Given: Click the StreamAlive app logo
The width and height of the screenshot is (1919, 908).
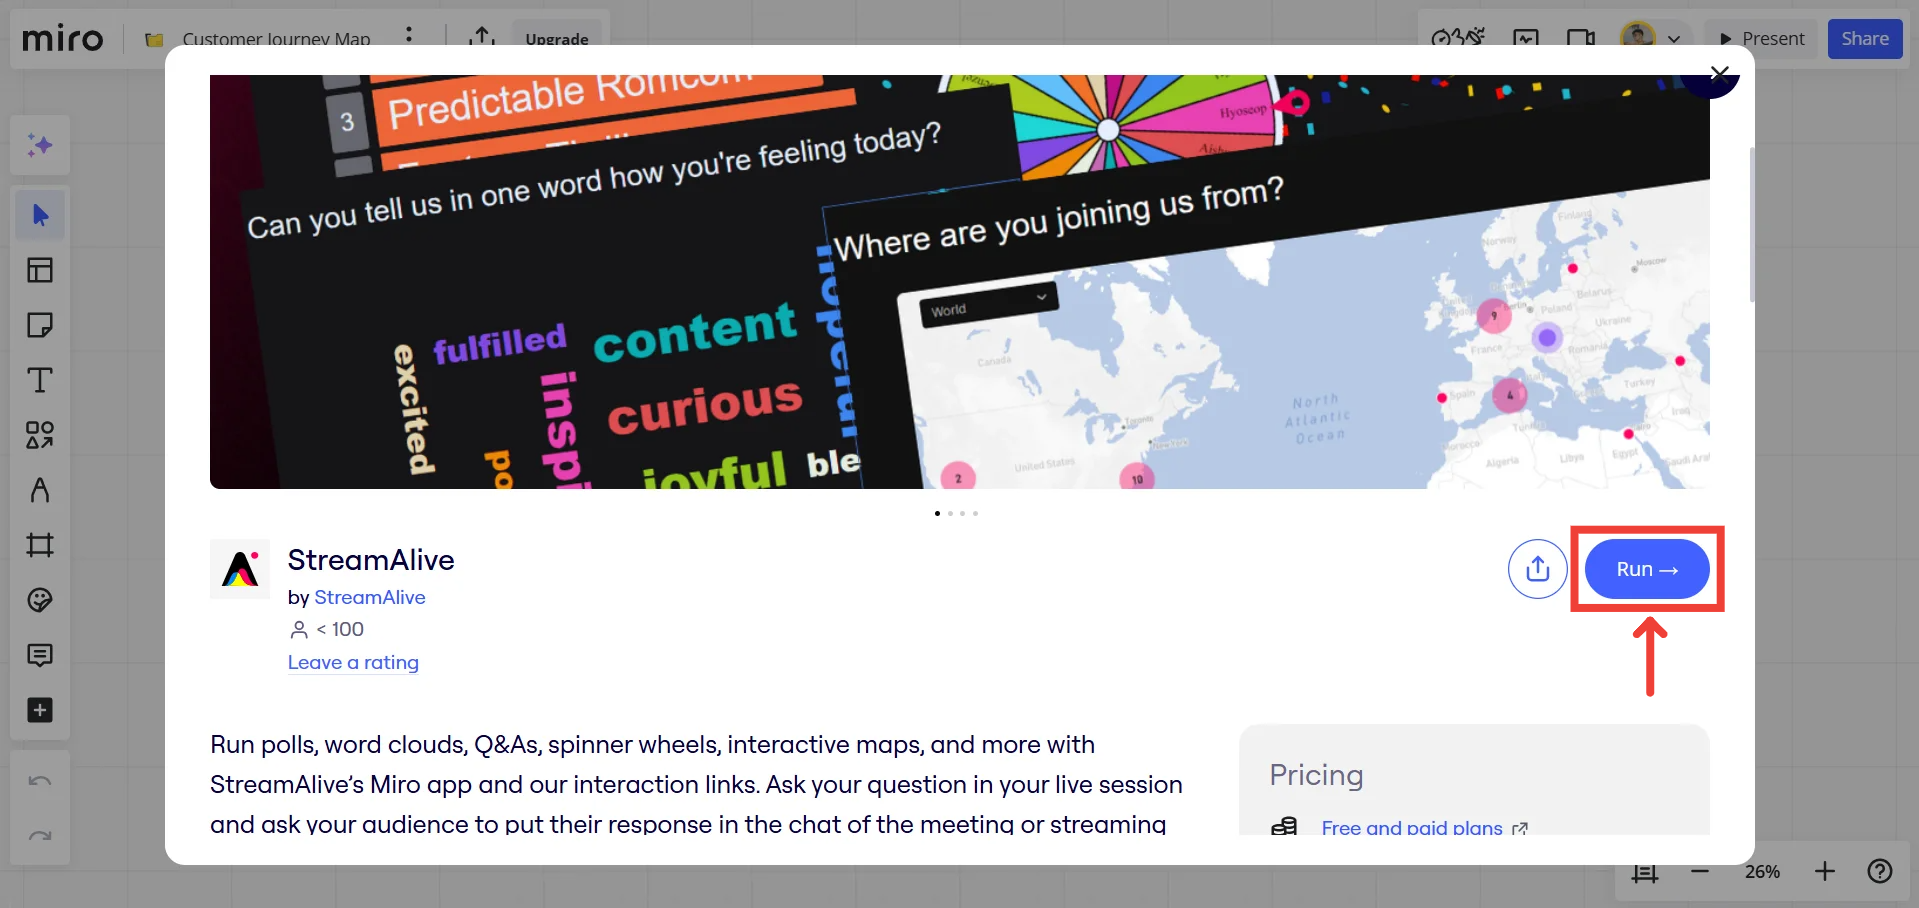Looking at the screenshot, I should coord(240,569).
